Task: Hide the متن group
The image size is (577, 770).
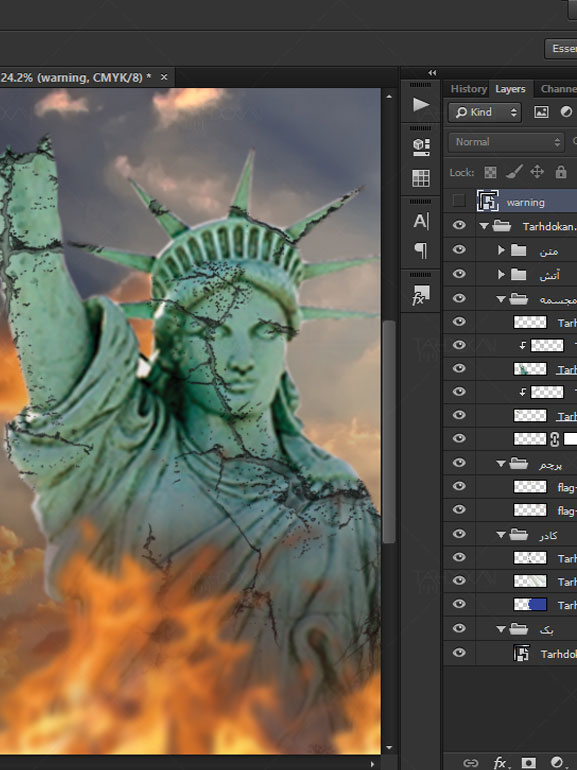Action: 459,249
